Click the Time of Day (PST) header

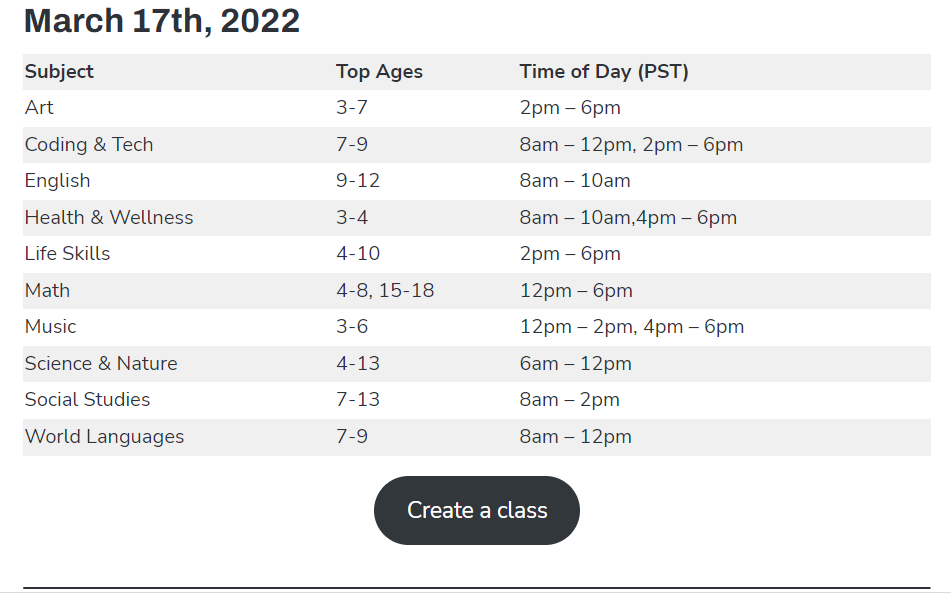(604, 72)
